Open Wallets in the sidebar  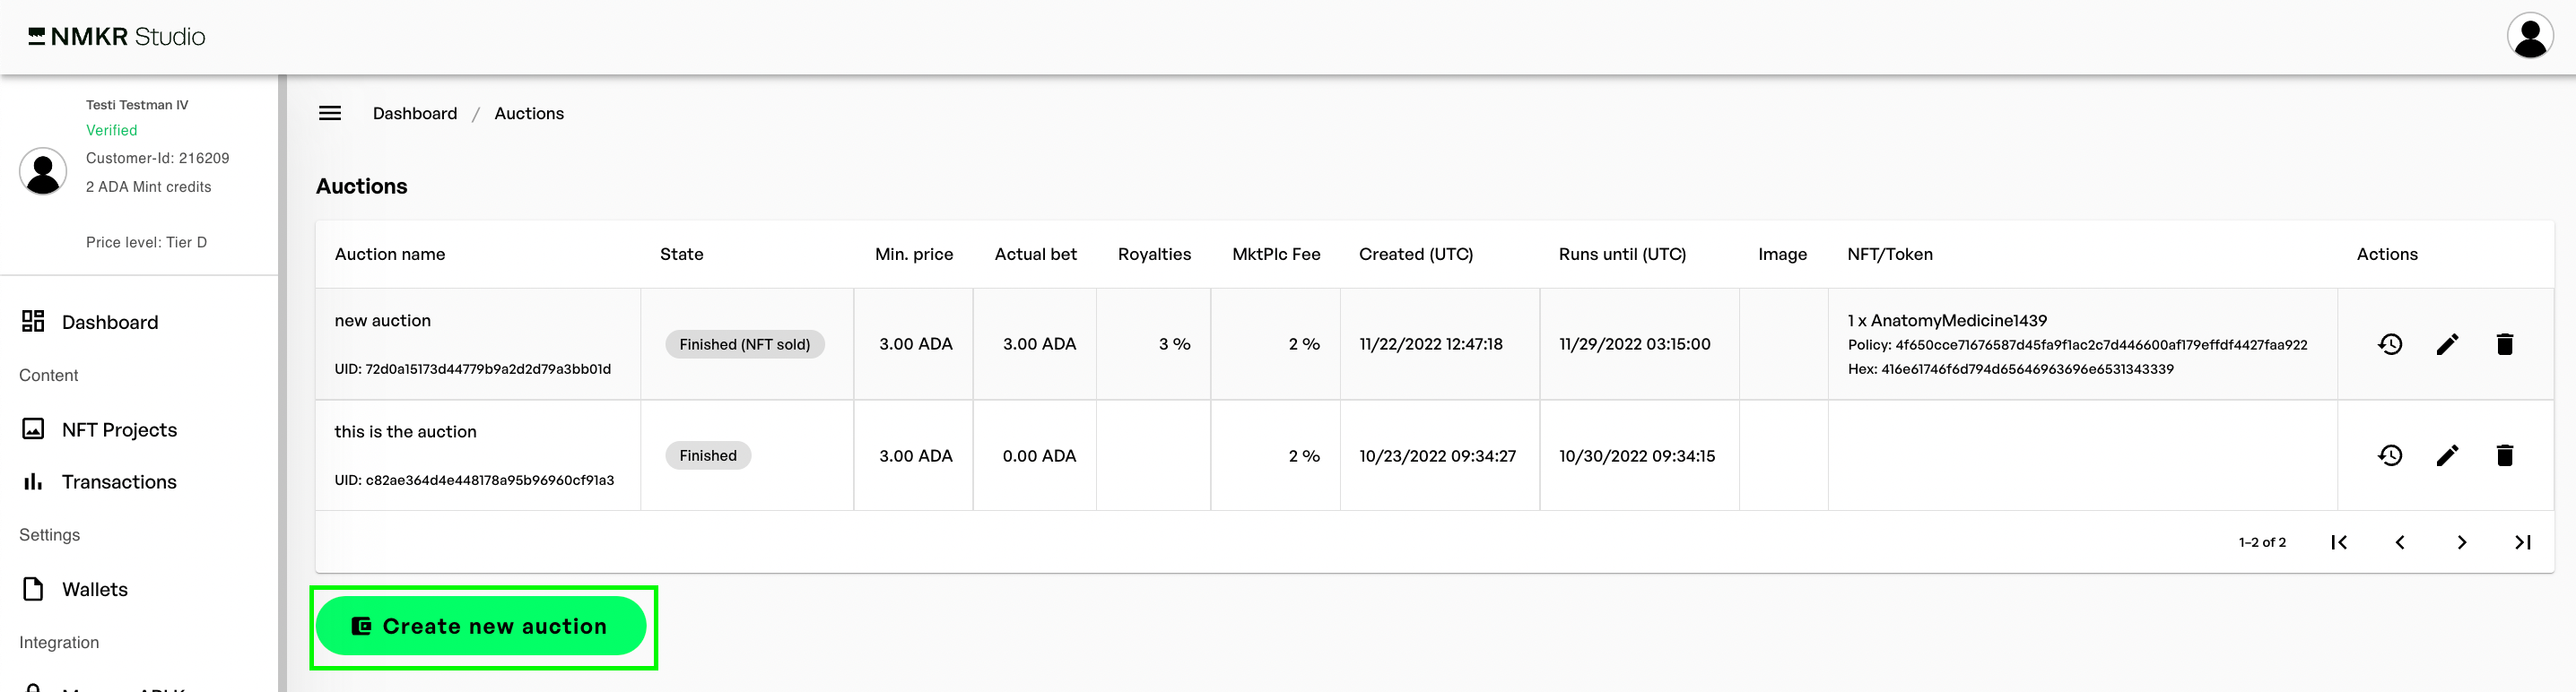point(94,590)
